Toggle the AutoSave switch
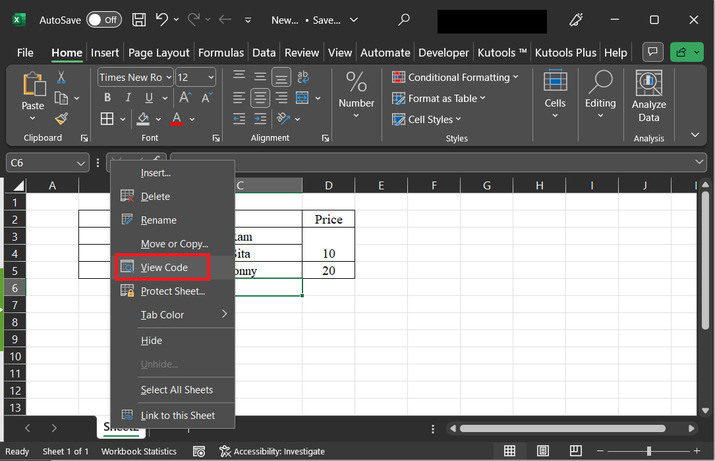The width and height of the screenshot is (715, 461). click(103, 19)
